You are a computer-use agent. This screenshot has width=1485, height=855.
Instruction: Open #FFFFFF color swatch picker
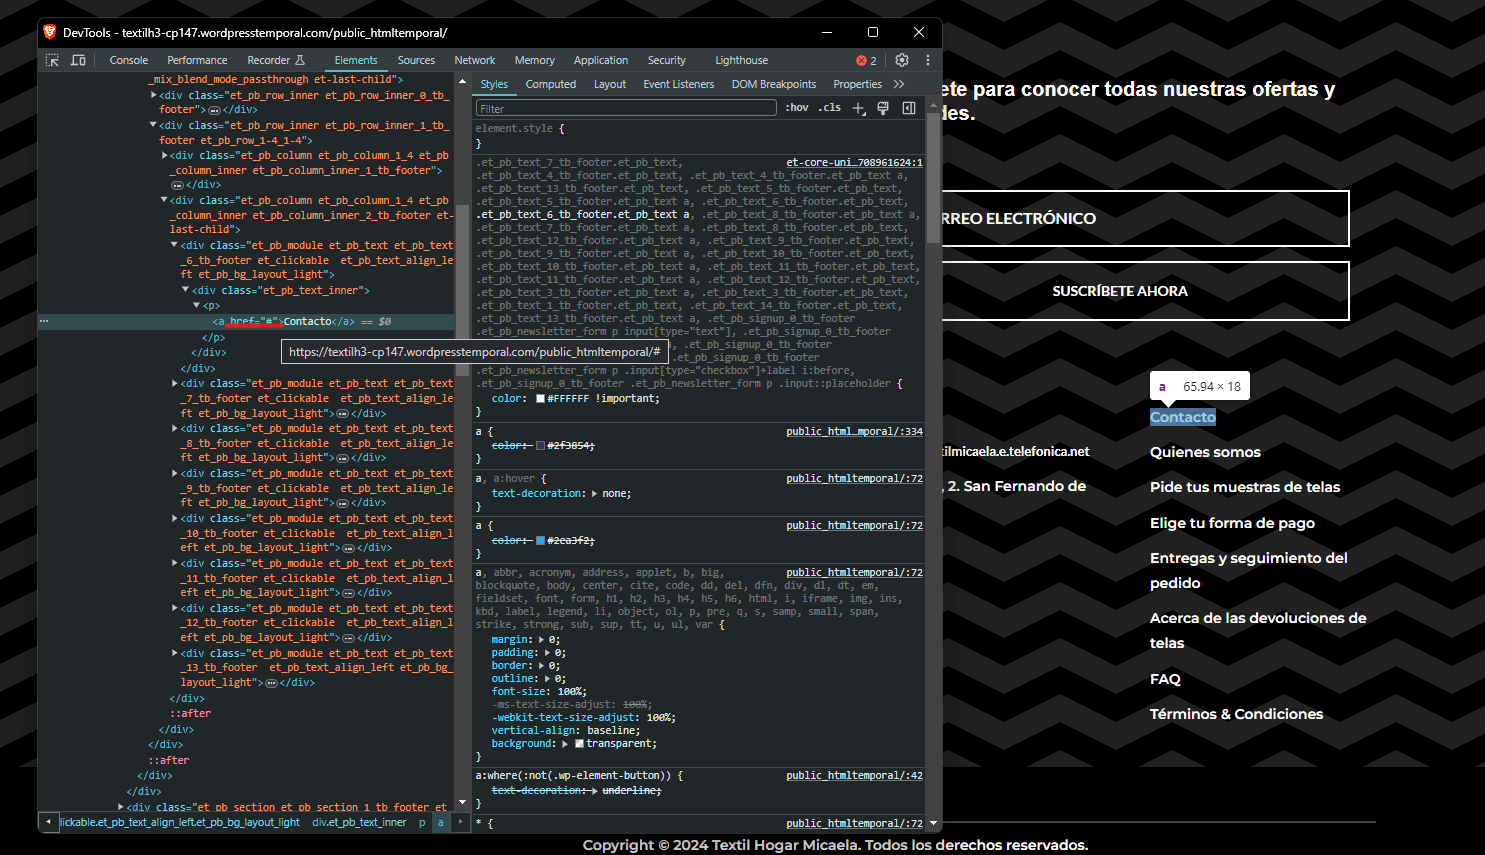[x=540, y=399]
